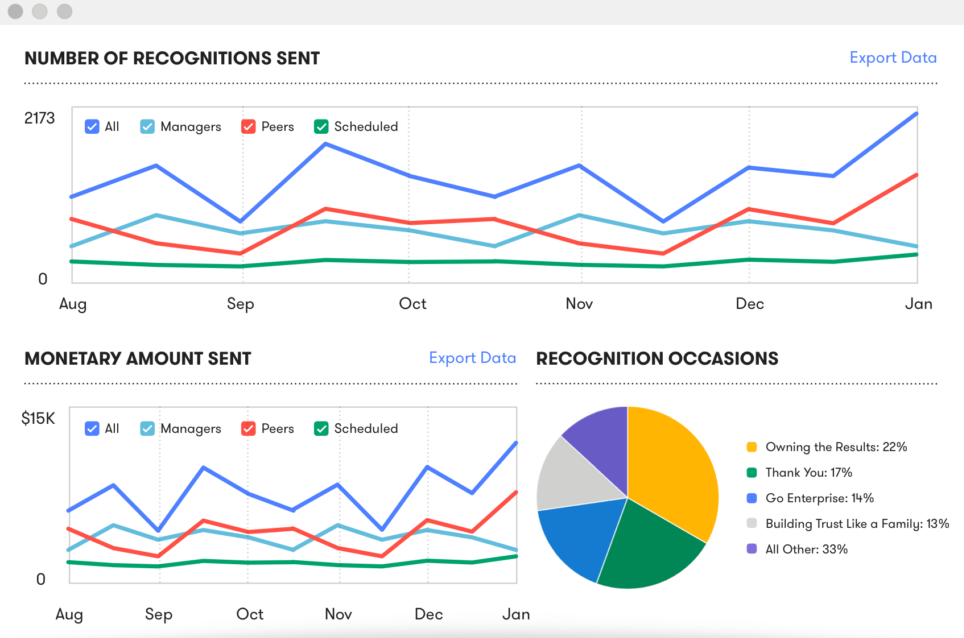Click the $15K axis value
The height and width of the screenshot is (638, 964).
38,419
